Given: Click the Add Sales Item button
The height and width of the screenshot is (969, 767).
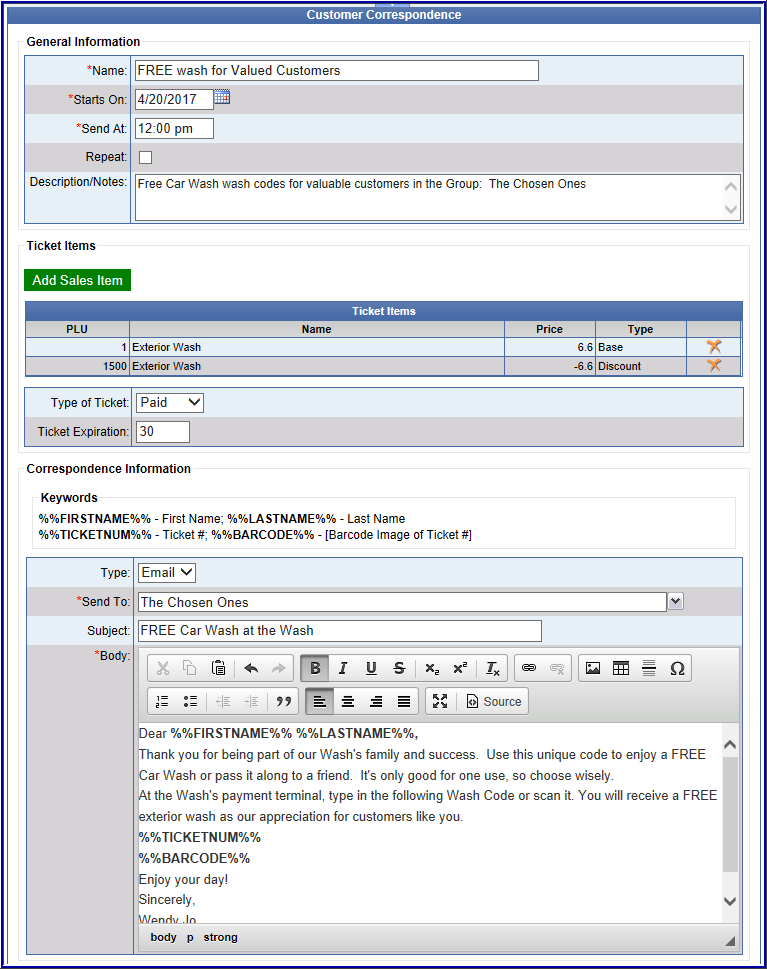Looking at the screenshot, I should point(77,280).
